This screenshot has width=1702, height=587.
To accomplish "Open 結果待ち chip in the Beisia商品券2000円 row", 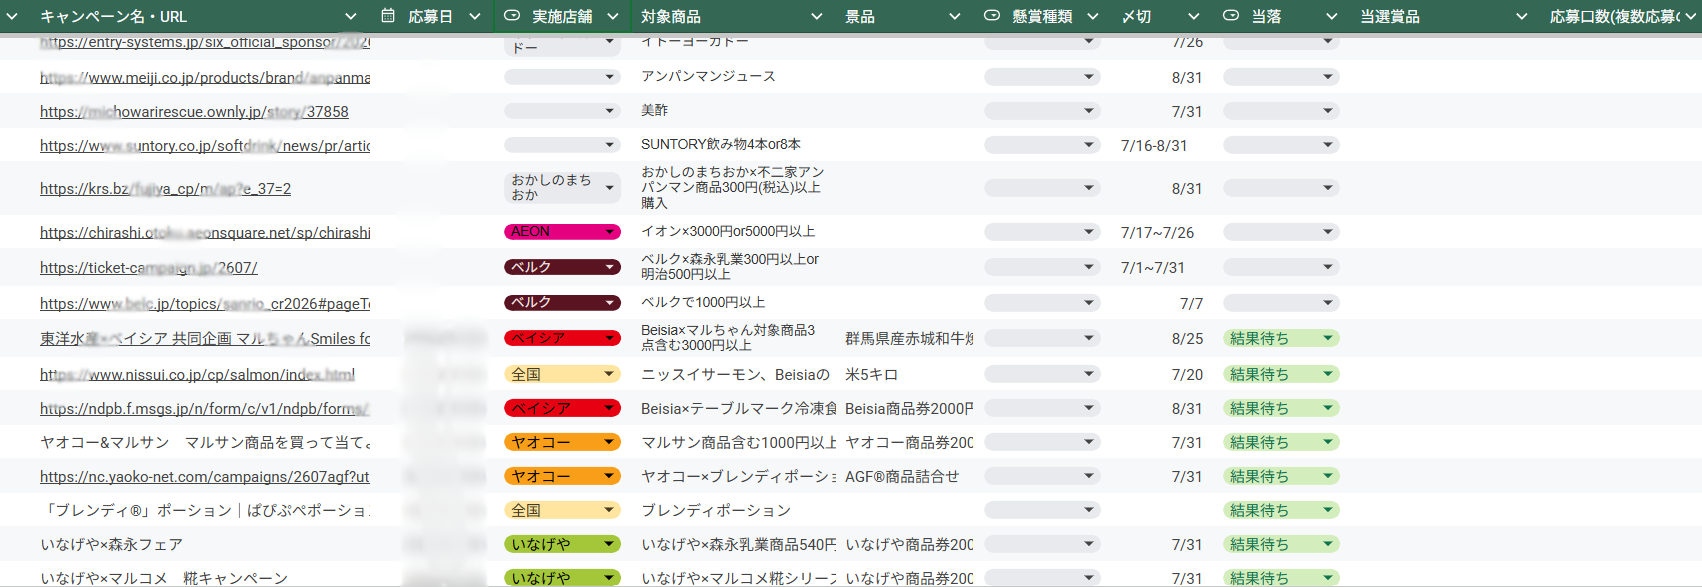I will [1281, 408].
